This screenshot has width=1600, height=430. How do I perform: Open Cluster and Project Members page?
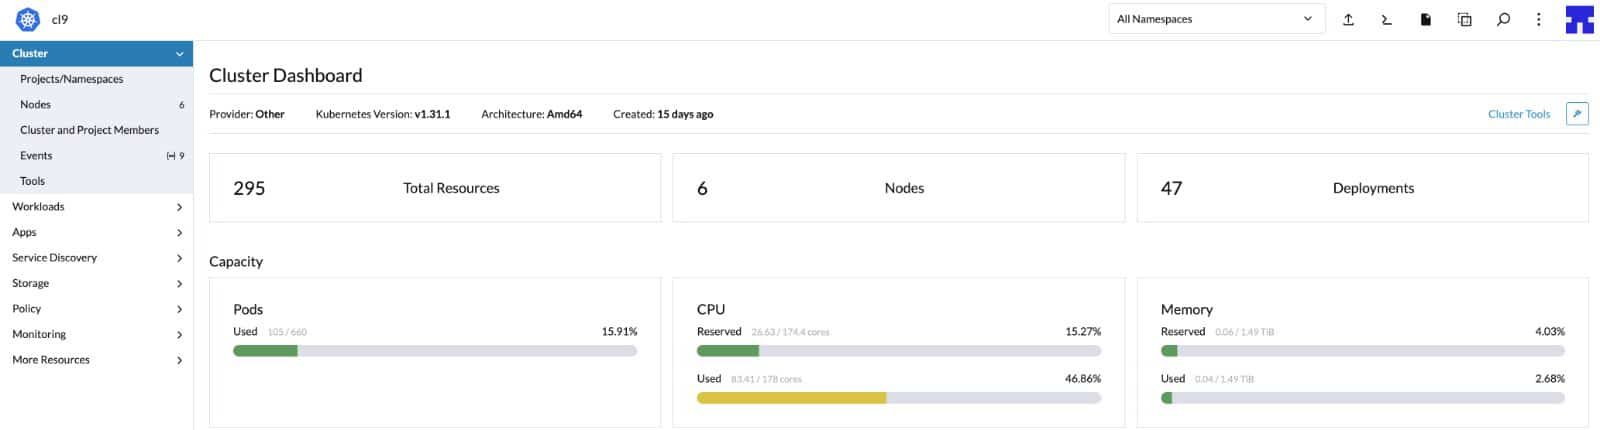click(x=89, y=130)
